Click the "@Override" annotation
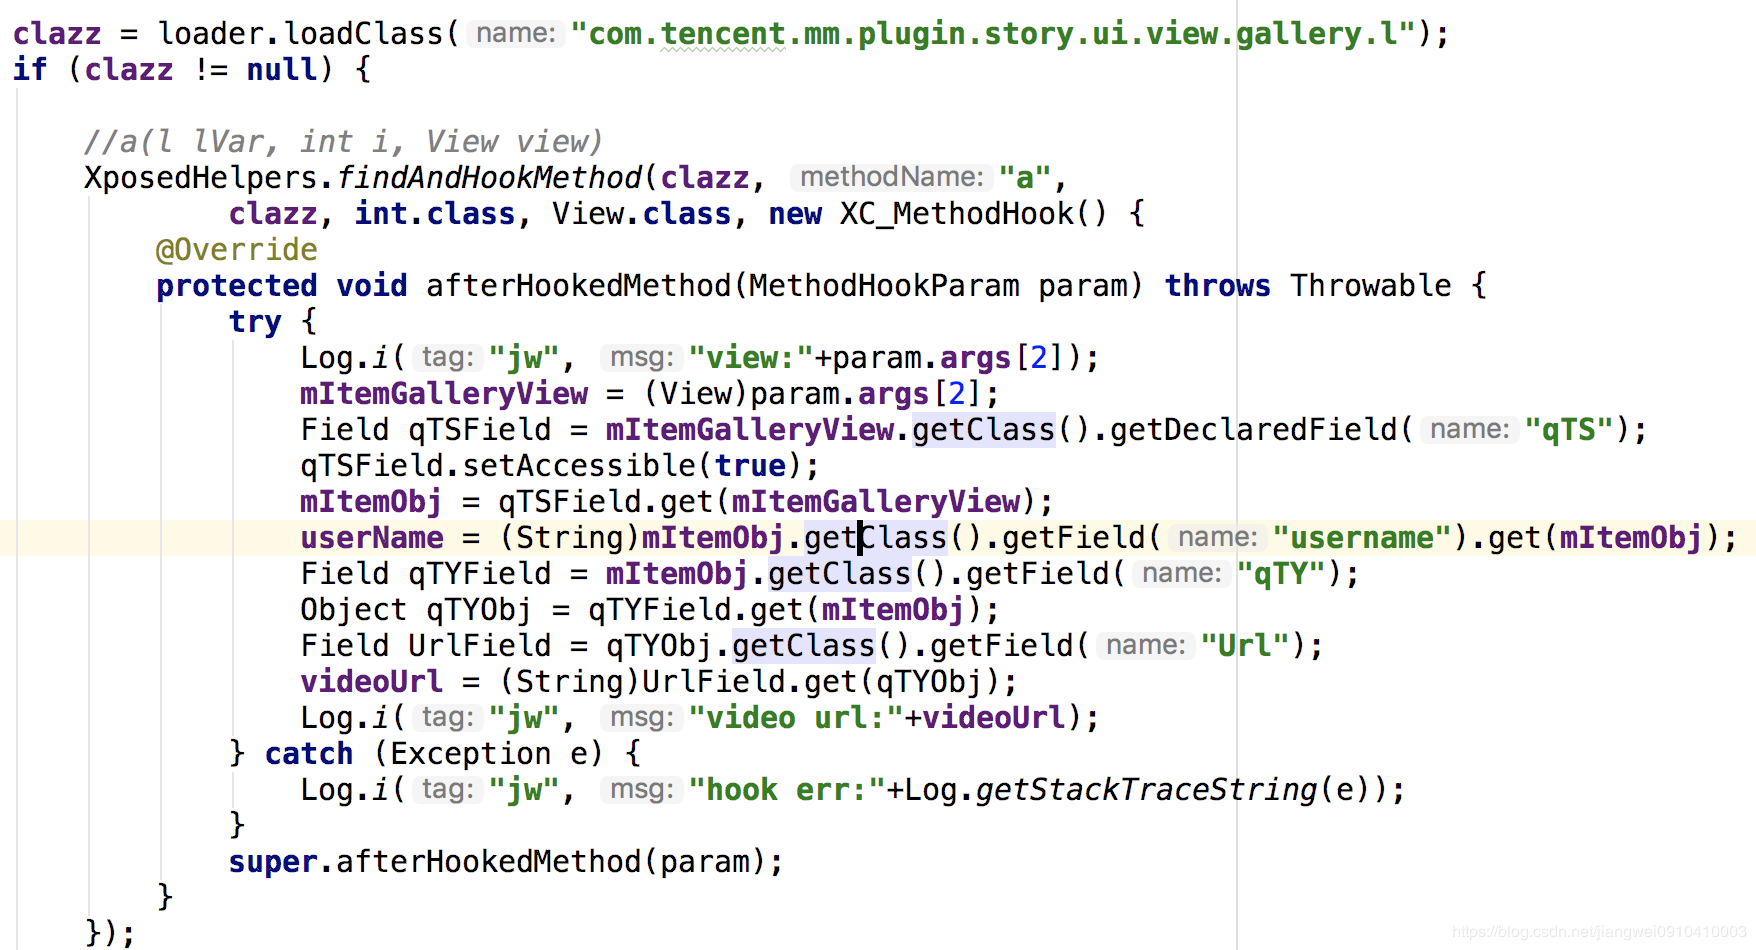The height and width of the screenshot is (950, 1756). [236, 249]
